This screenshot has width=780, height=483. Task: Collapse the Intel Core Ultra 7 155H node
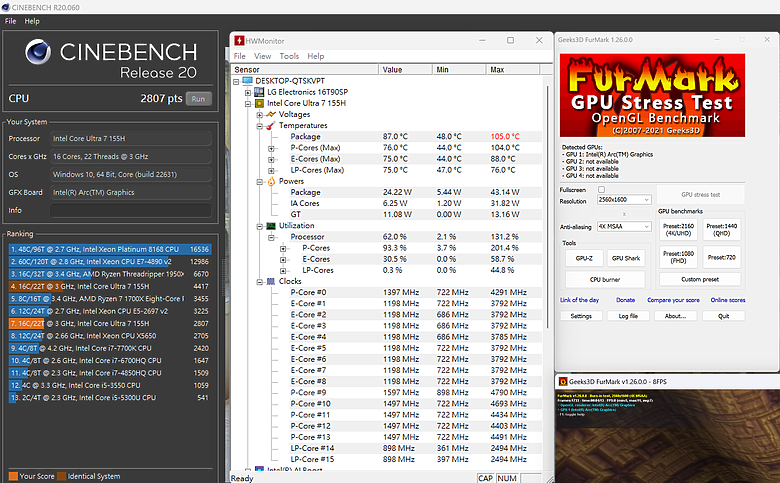(x=248, y=104)
